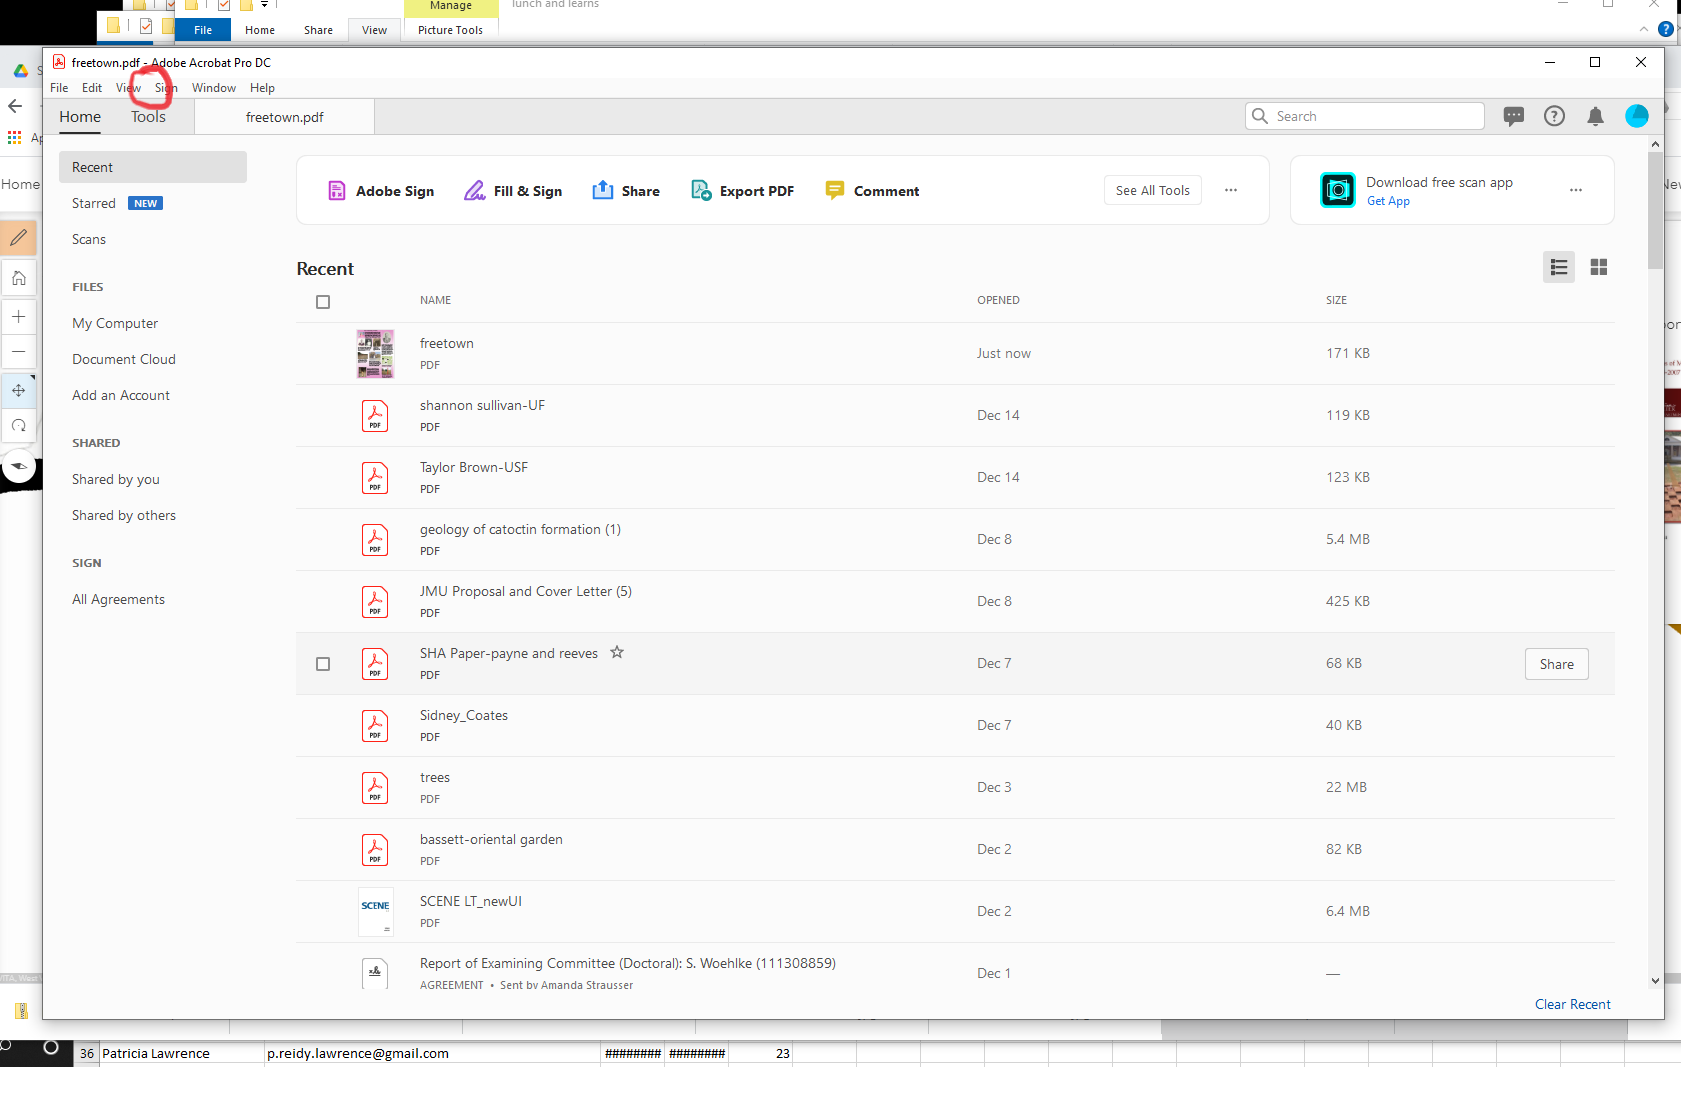
Task: Open the Comment tool
Action: [886, 190]
